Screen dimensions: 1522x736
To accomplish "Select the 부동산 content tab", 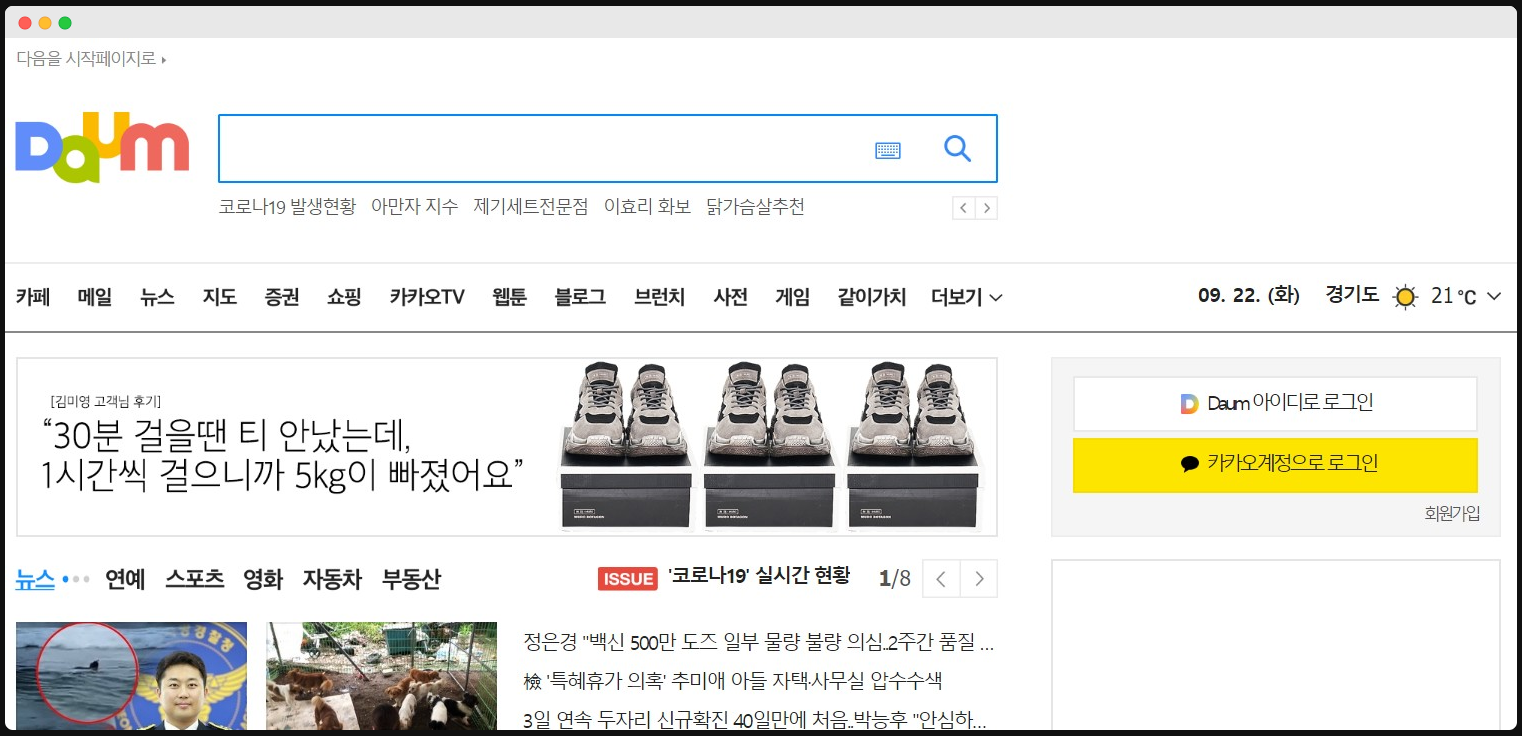I will 411,579.
